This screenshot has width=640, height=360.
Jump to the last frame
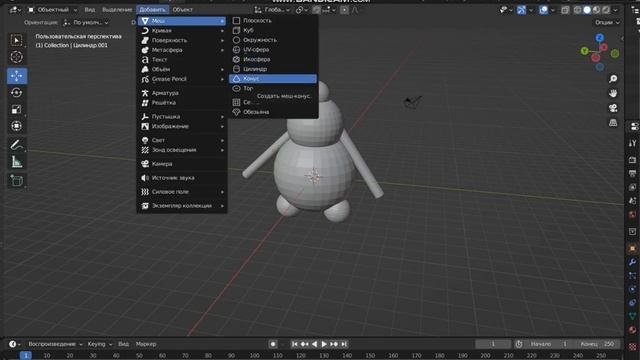pos(344,344)
